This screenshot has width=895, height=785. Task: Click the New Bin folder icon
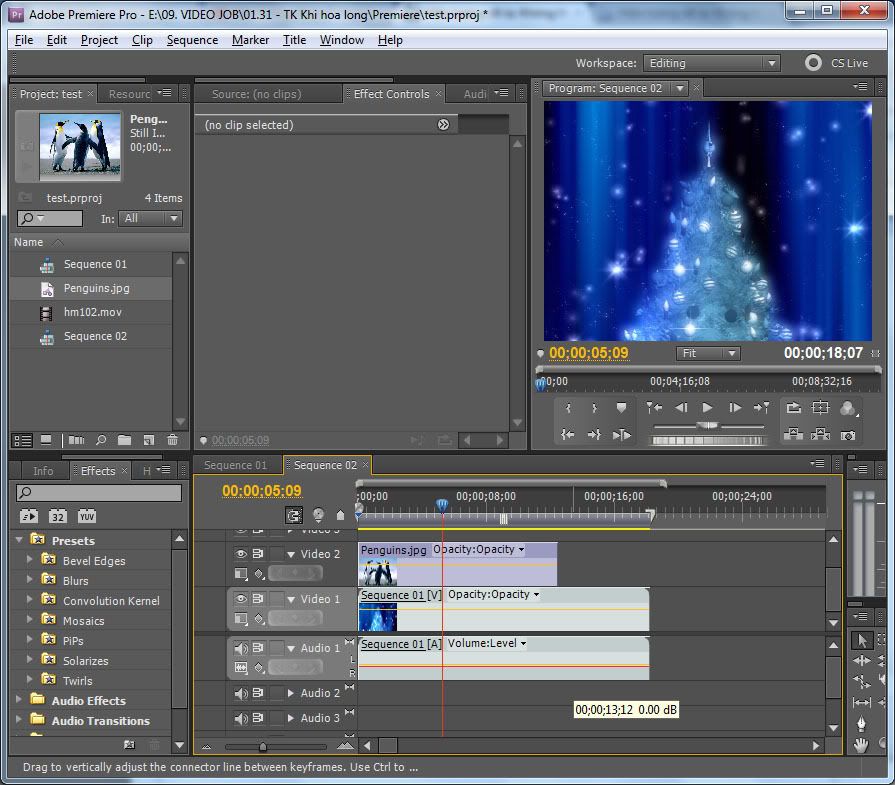tap(124, 440)
